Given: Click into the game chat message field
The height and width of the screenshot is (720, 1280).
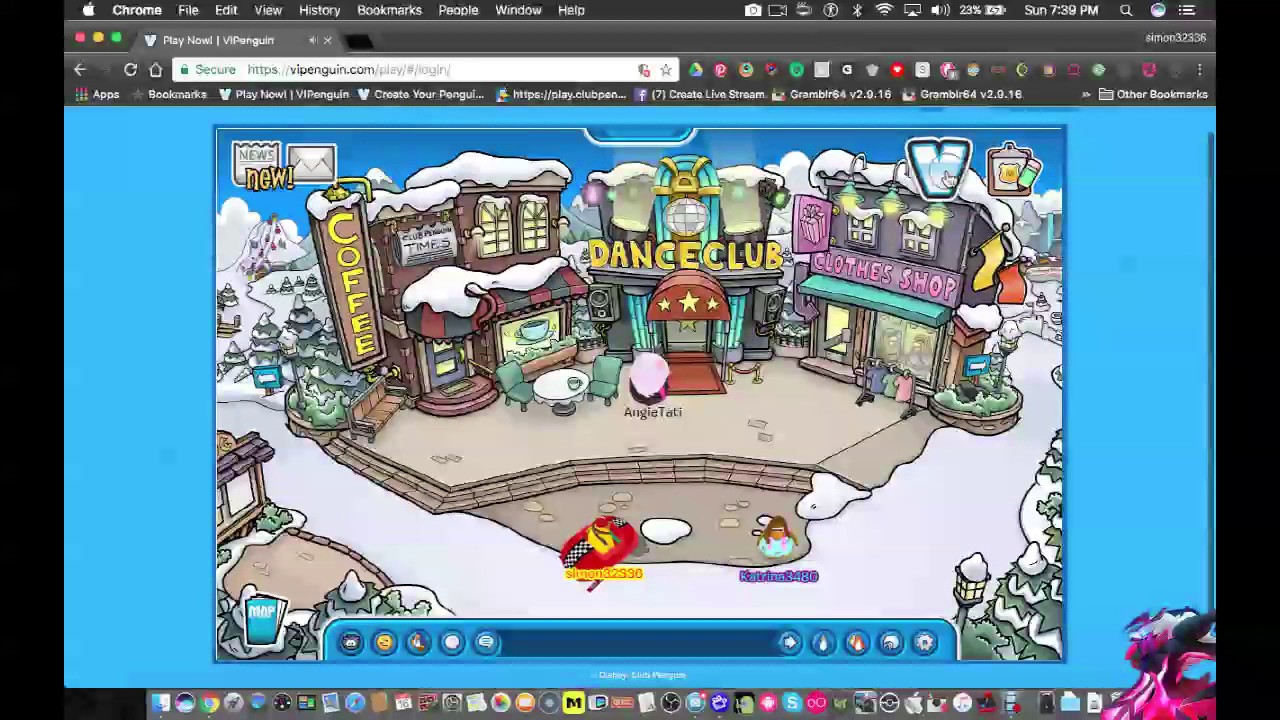Looking at the screenshot, I should click(x=637, y=642).
